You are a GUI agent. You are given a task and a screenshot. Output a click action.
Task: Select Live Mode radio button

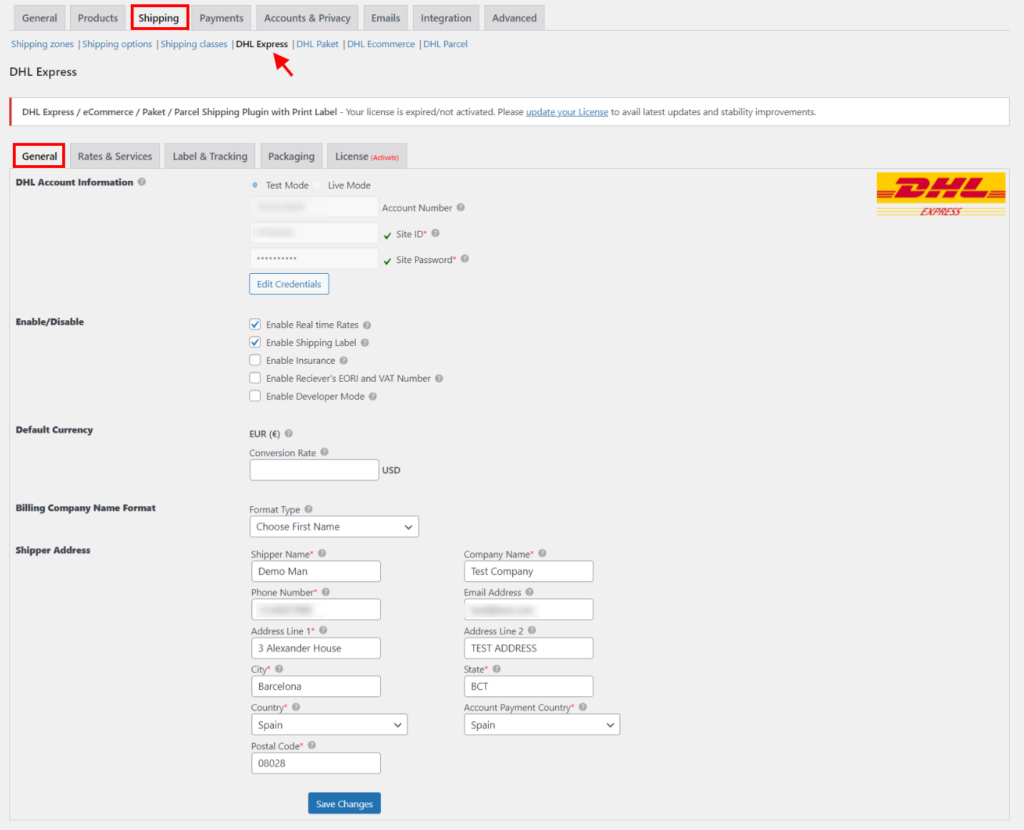pyautogui.click(x=317, y=185)
